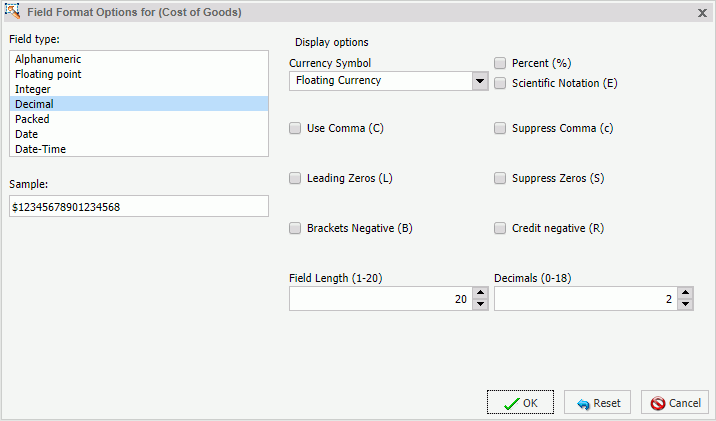716x421 pixels.
Task: Enable Percent (%) display option
Action: click(x=500, y=63)
